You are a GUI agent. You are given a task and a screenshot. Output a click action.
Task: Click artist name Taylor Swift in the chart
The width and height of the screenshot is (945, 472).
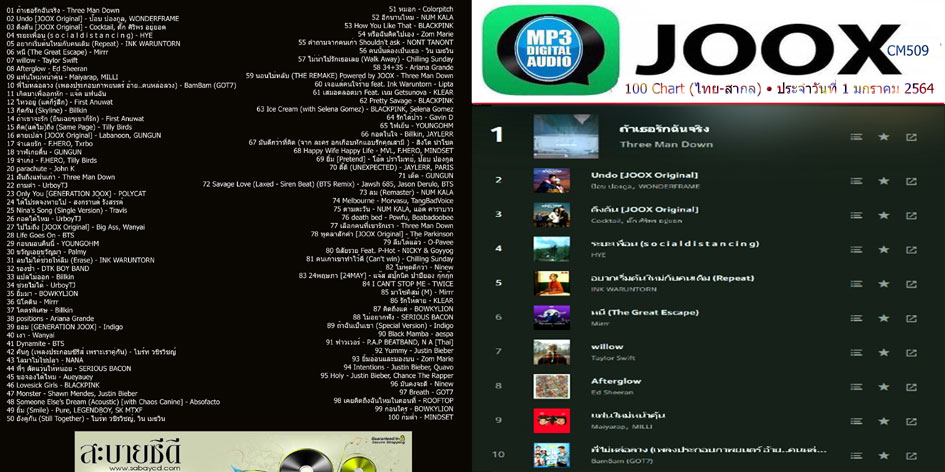point(612,358)
